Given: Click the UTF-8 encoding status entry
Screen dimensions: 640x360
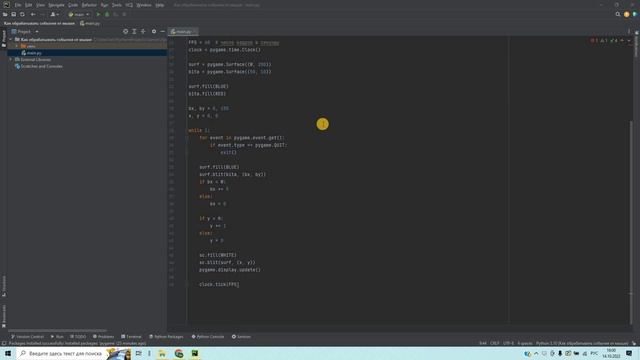Looking at the screenshot, I should (508, 343).
